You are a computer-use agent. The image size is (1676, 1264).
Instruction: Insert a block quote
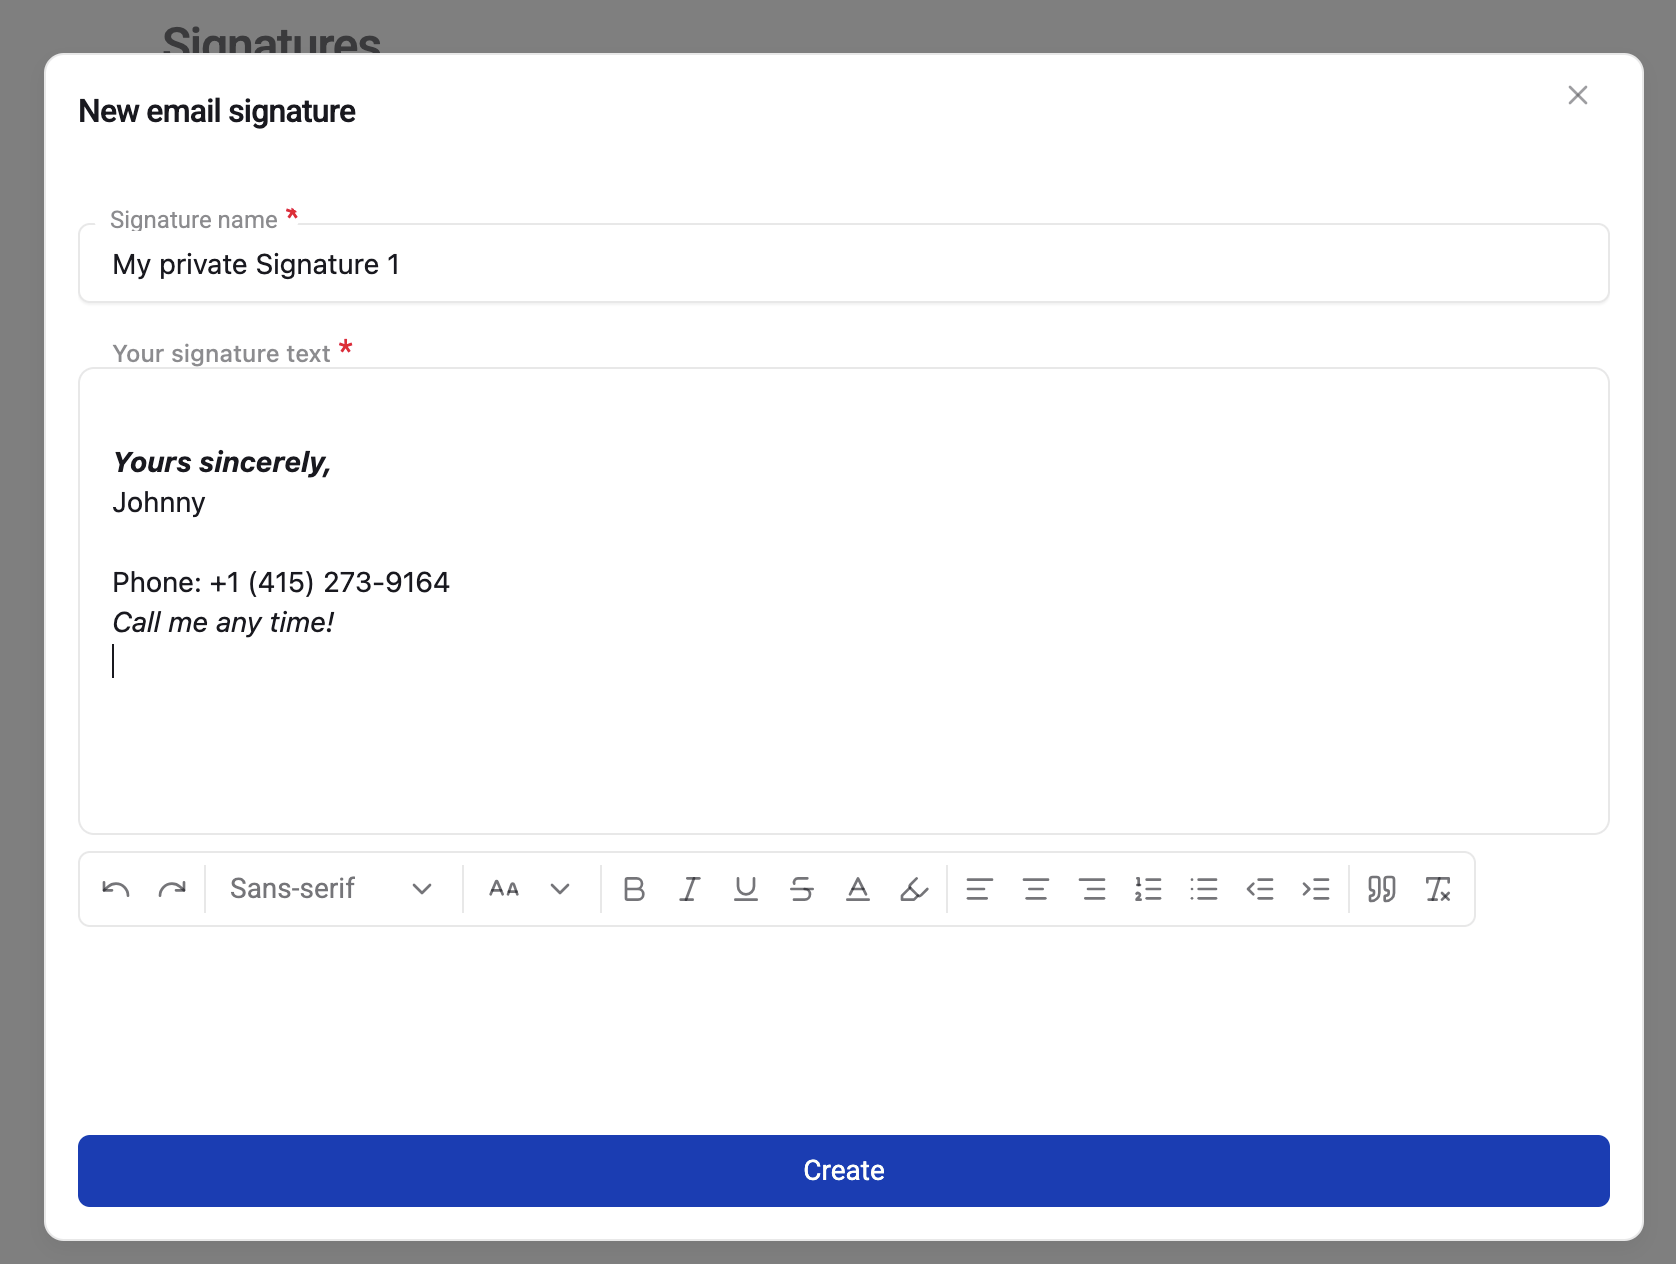click(1382, 889)
